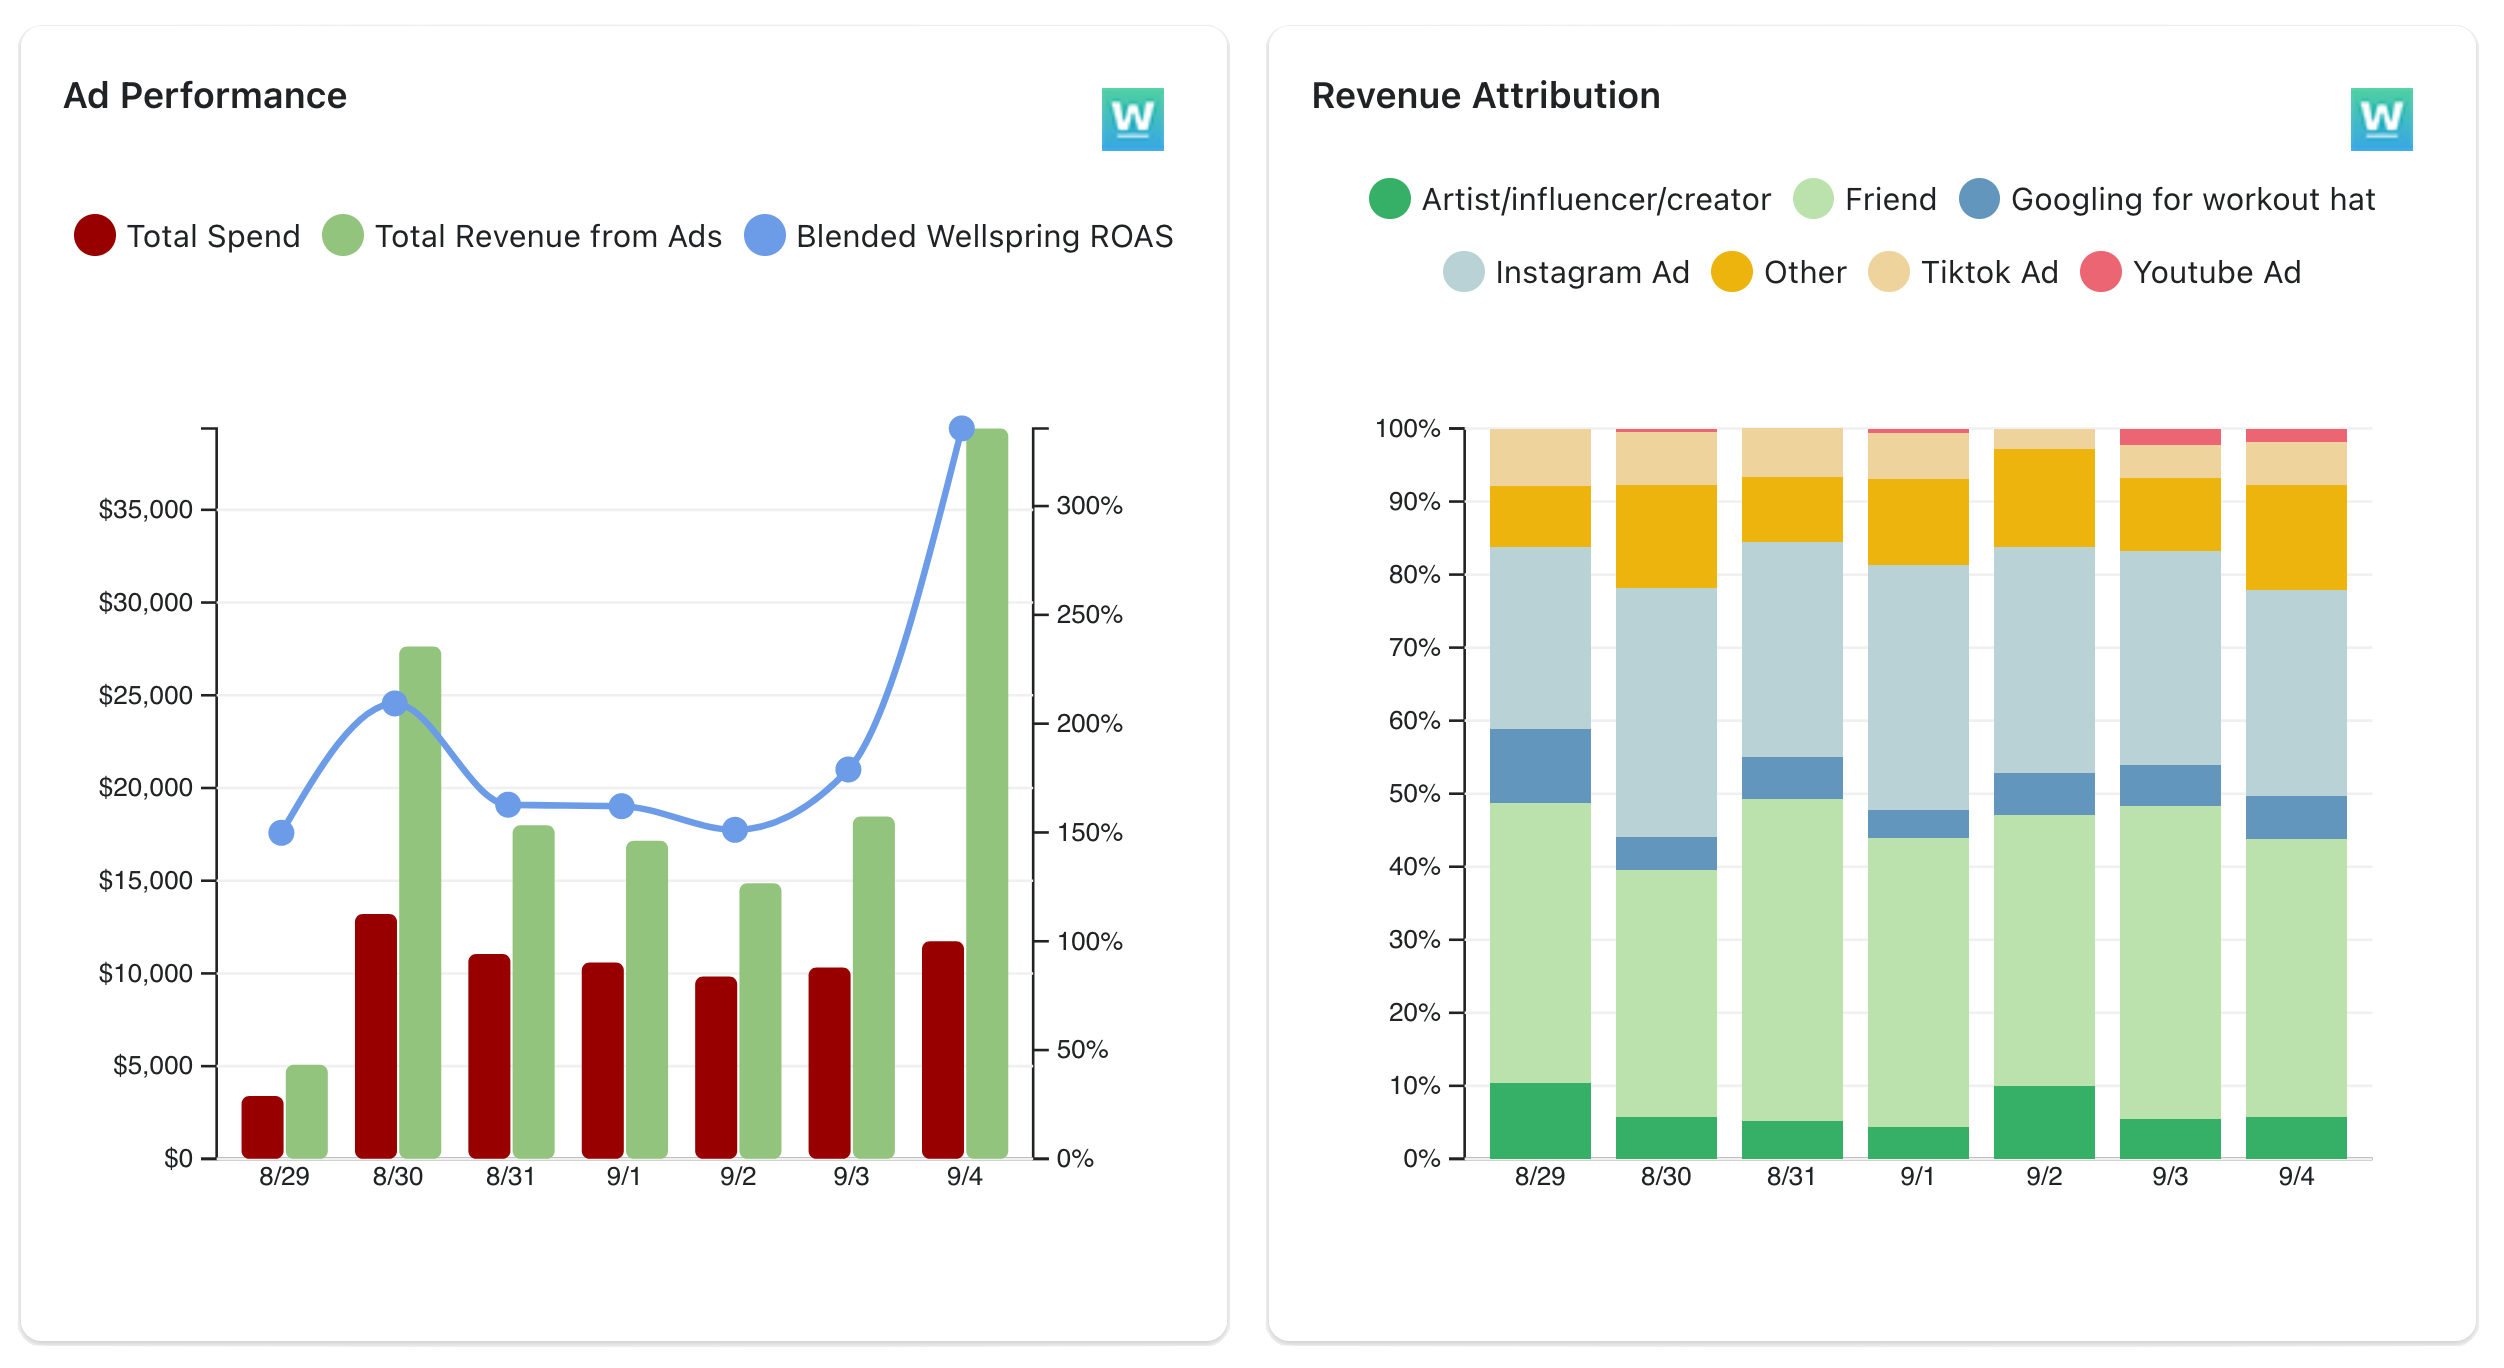Click the Other legend marker
This screenshot has width=2504, height=1368.
pyautogui.click(x=1731, y=272)
